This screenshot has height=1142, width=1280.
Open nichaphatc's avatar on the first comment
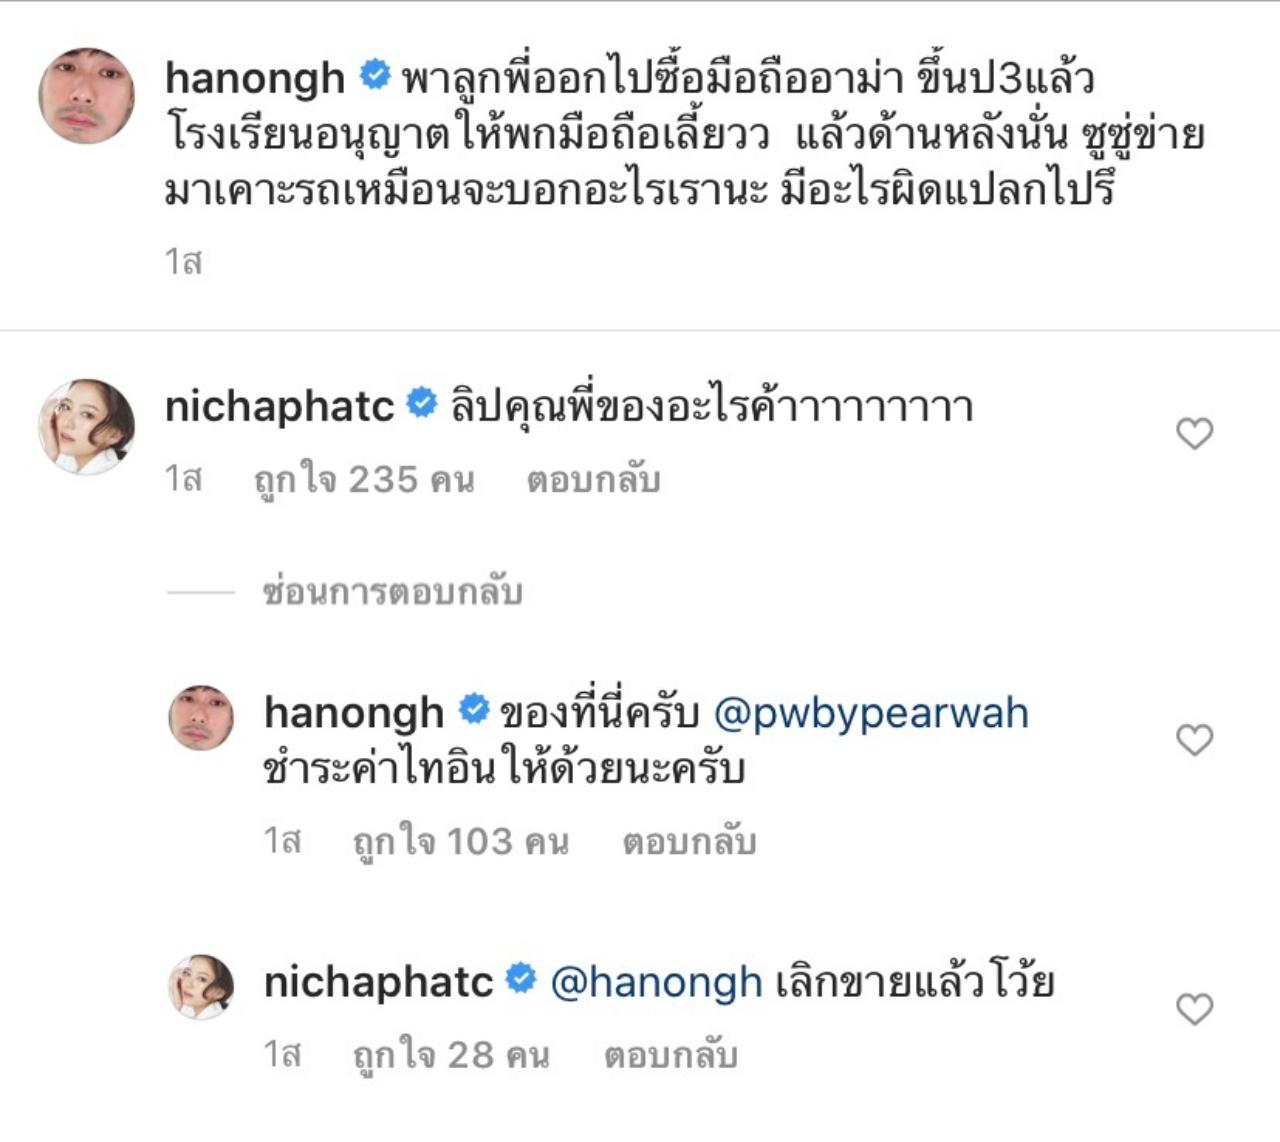click(x=86, y=427)
